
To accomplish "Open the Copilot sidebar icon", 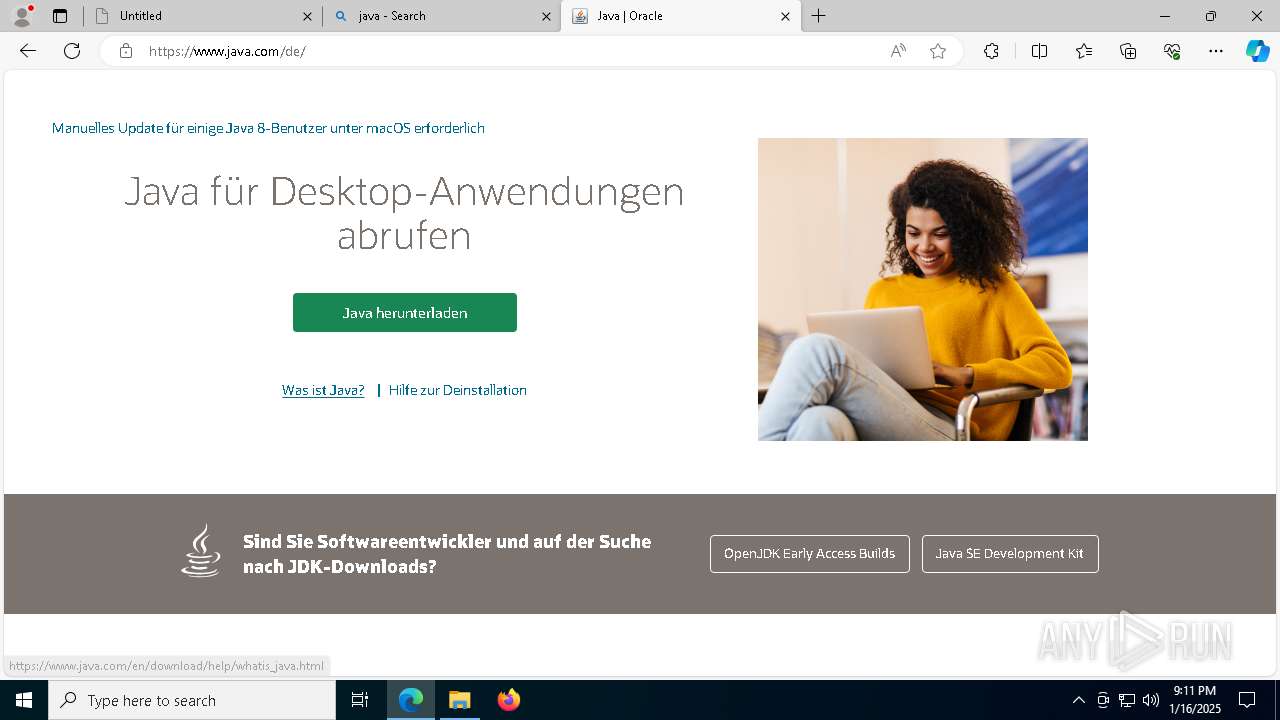I will [x=1257, y=51].
